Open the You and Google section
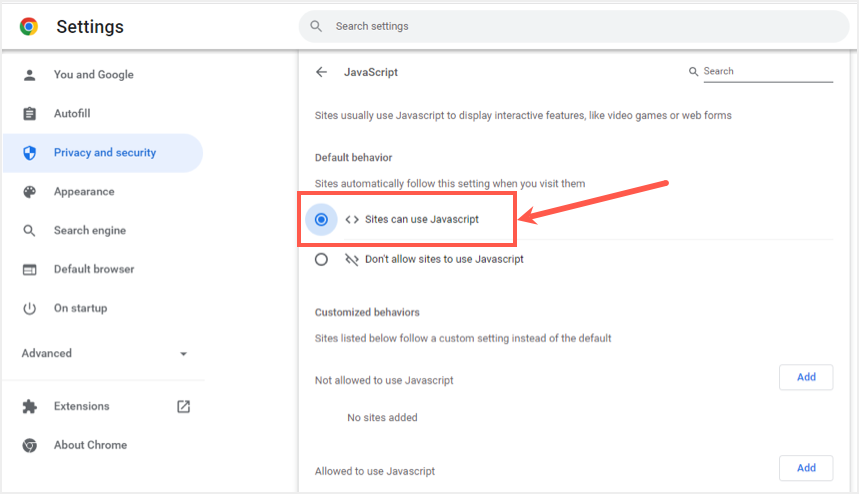Image resolution: width=859 pixels, height=494 pixels. [93, 75]
